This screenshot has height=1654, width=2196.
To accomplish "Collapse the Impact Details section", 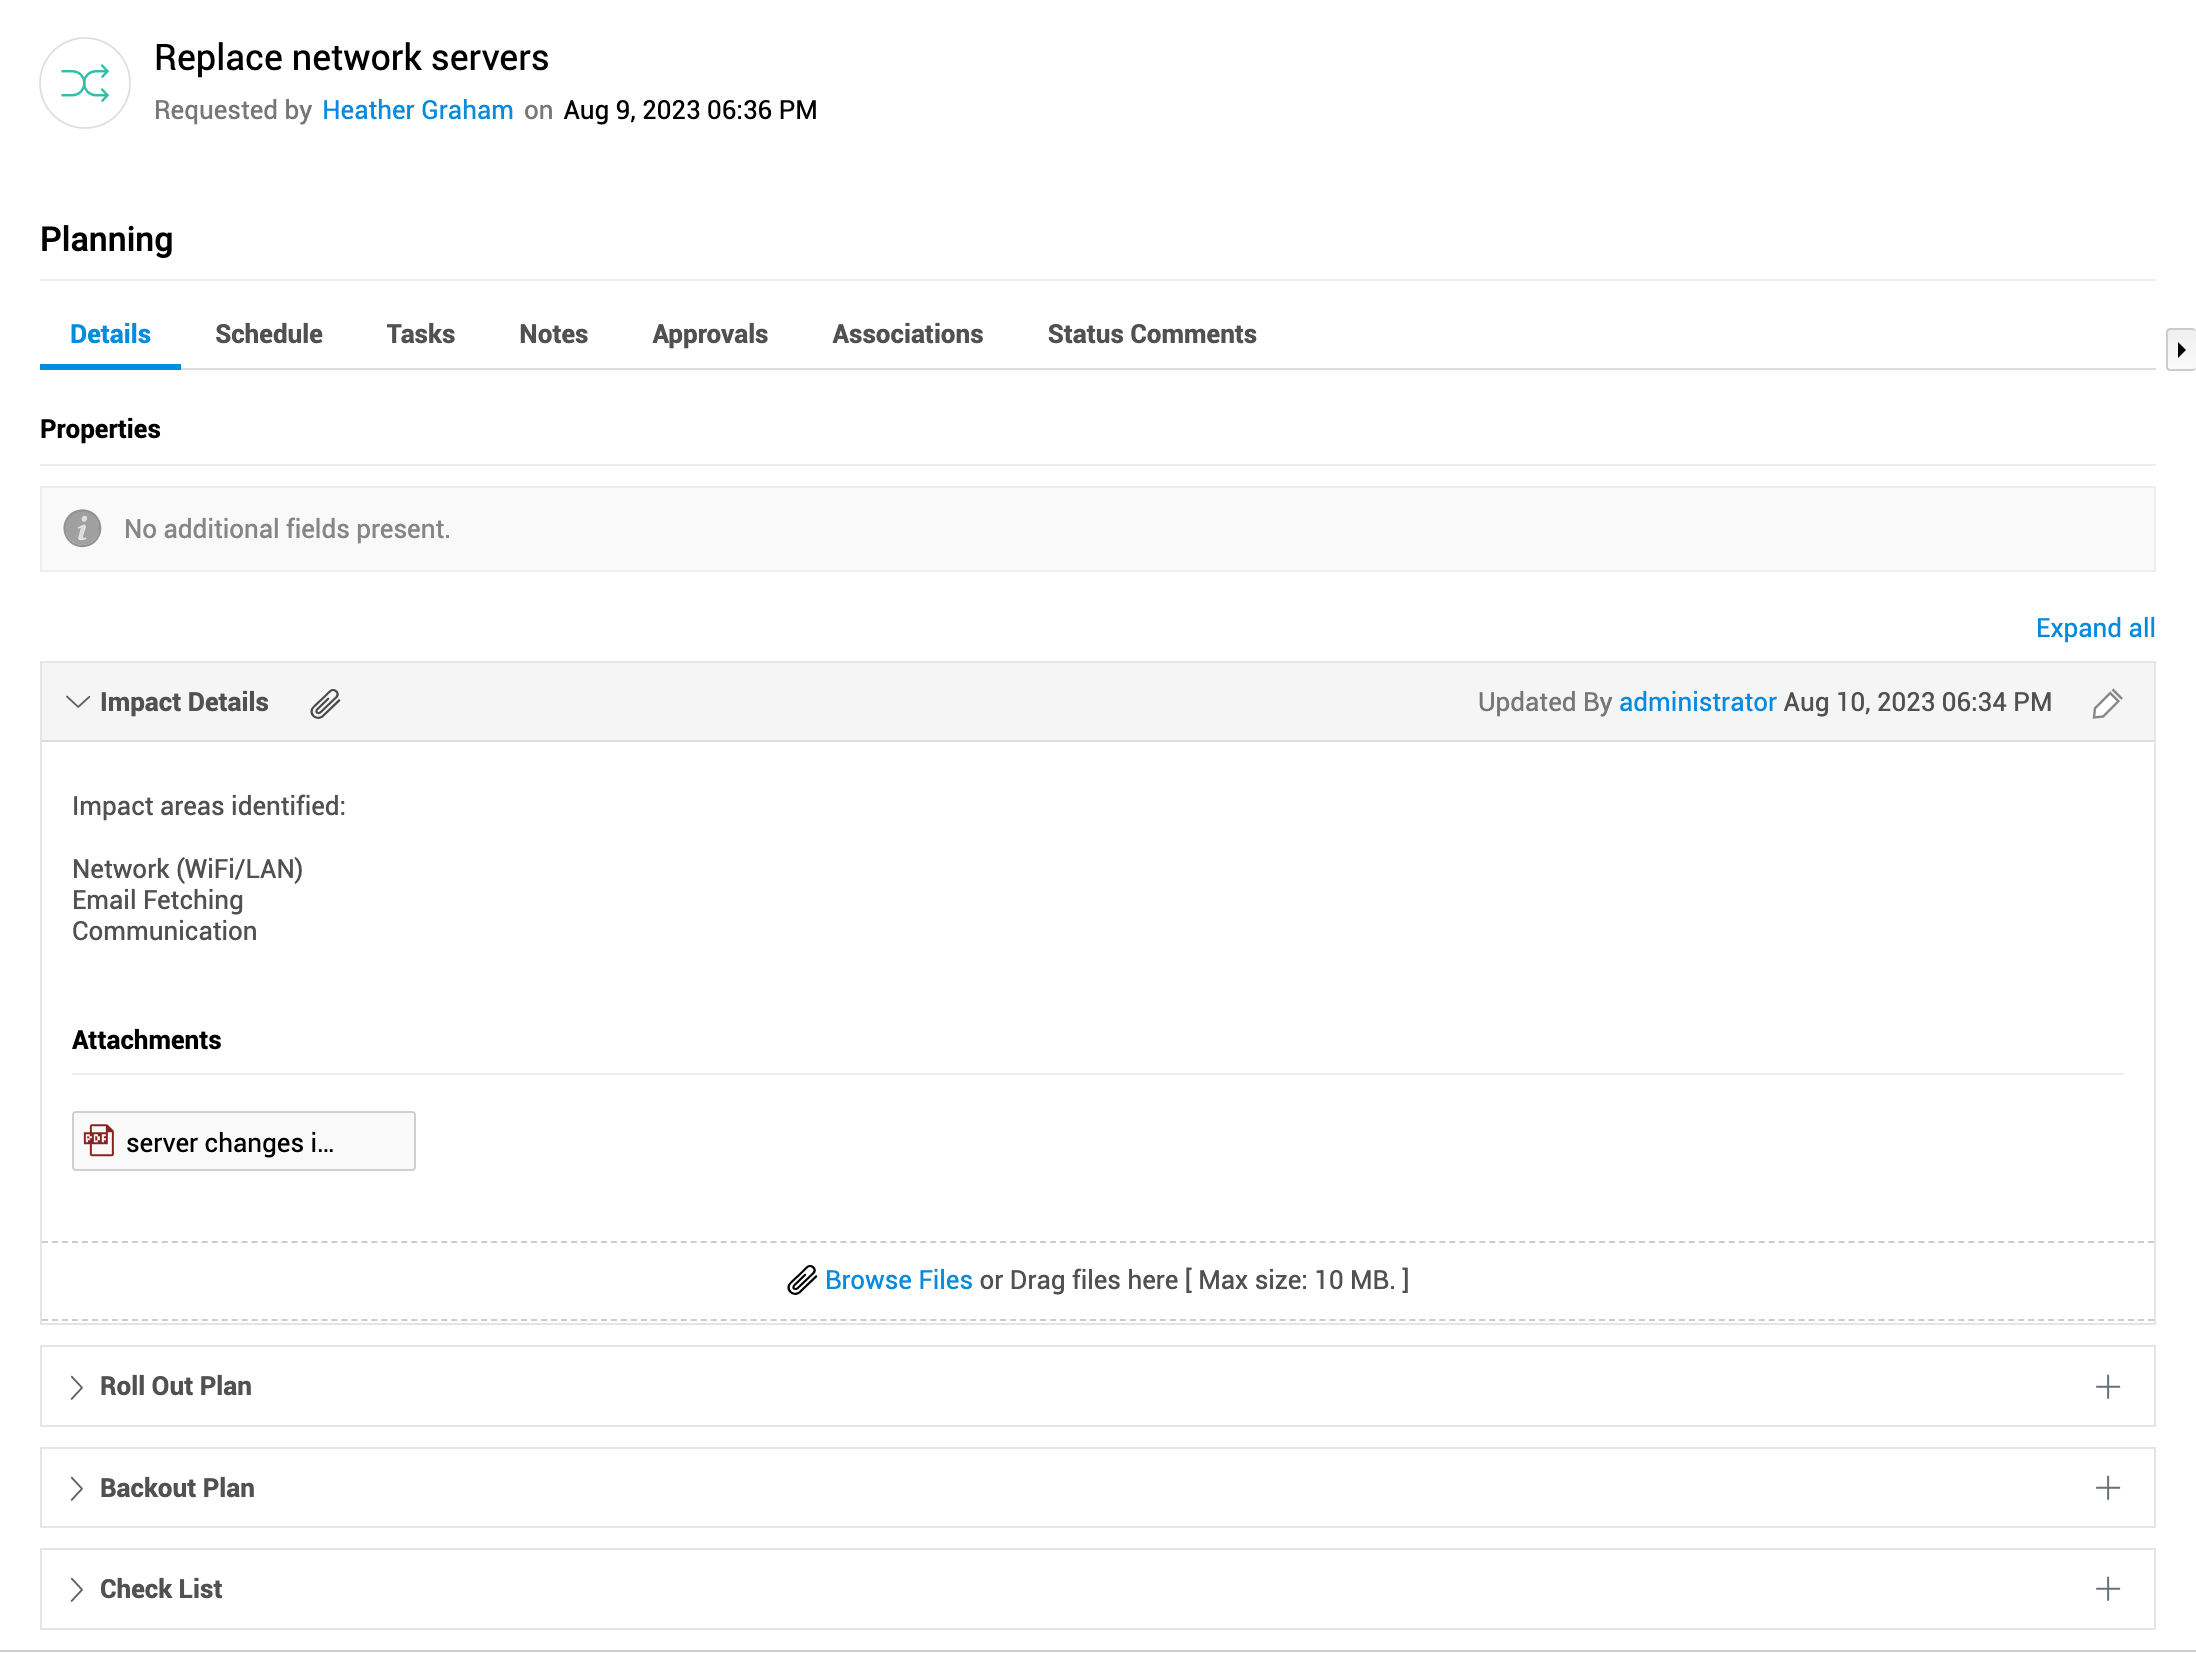I will pyautogui.click(x=78, y=702).
